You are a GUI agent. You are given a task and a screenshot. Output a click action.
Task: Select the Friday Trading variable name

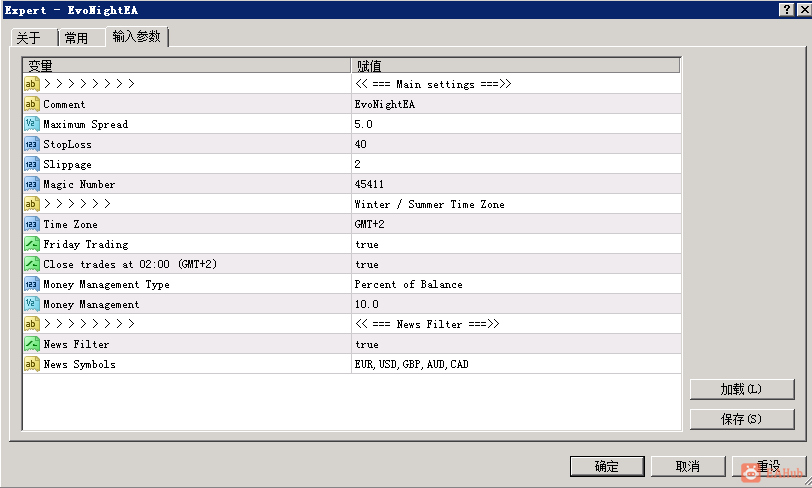click(86, 245)
